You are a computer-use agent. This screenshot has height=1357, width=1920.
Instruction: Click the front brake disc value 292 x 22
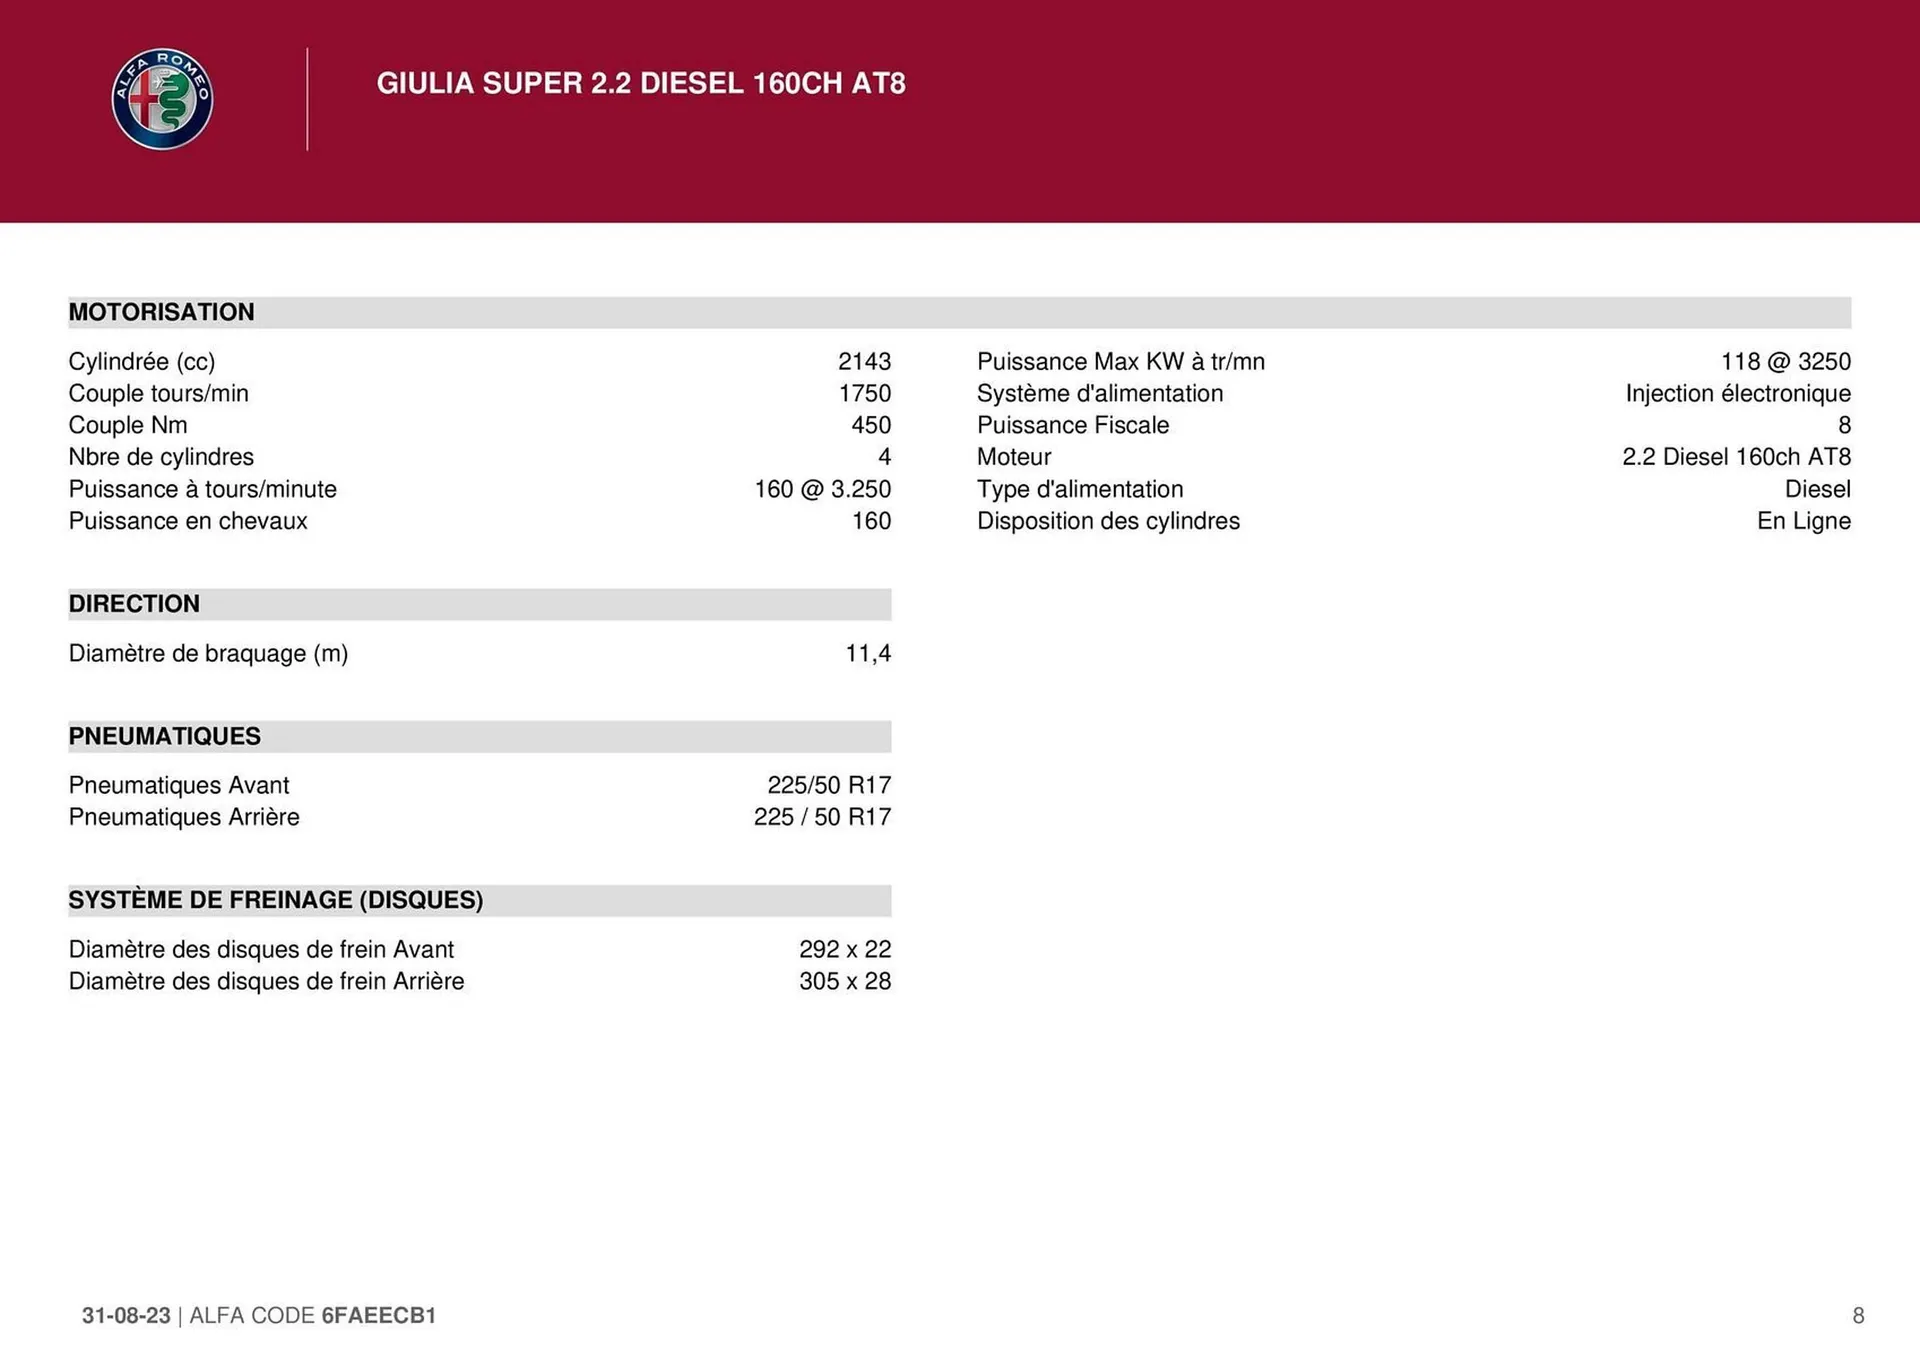coord(845,949)
